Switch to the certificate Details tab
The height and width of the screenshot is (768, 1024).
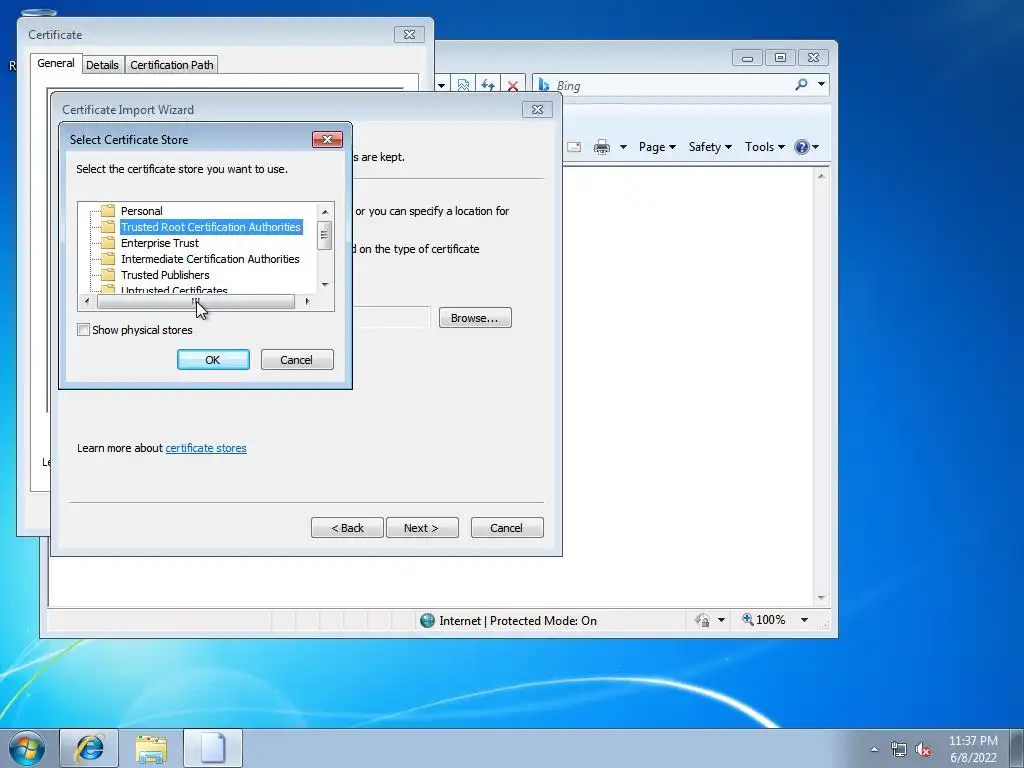pos(103,65)
